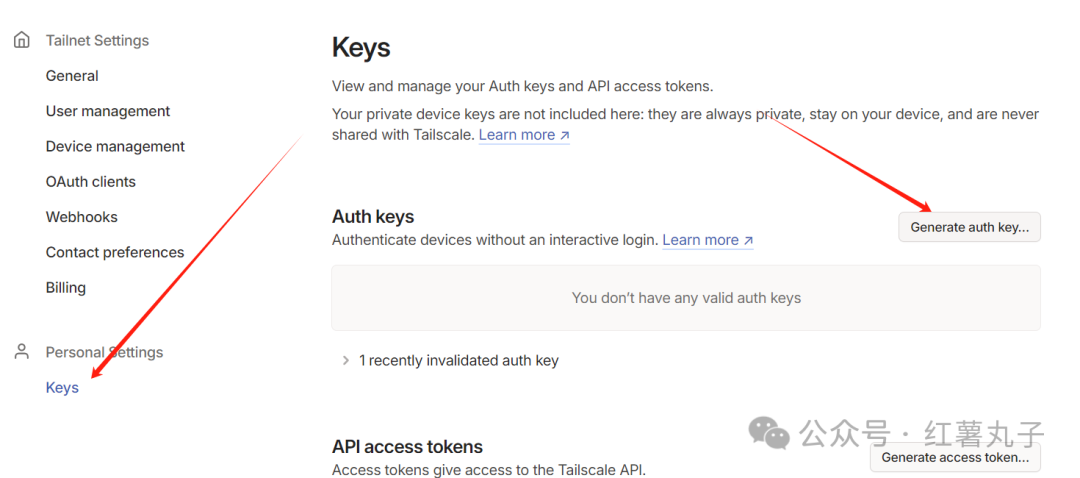Select Keys under Personal Settings
The image size is (1080, 478).
tap(62, 388)
